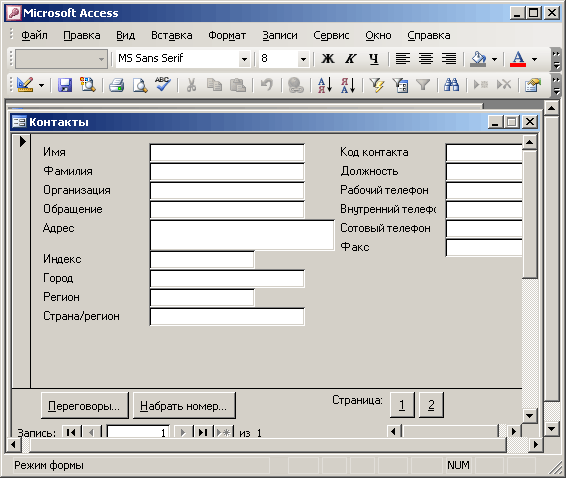Toggle italic К formatting button
Screen dimensions: 566x478
[351, 58]
